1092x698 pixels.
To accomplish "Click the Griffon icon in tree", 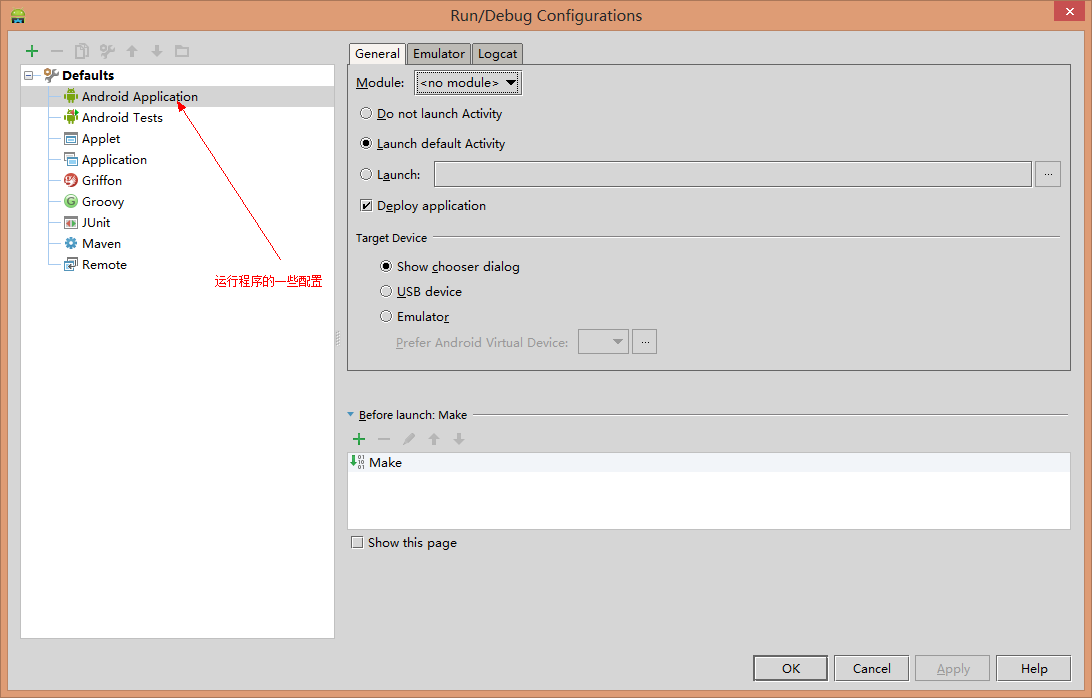I will [x=71, y=180].
